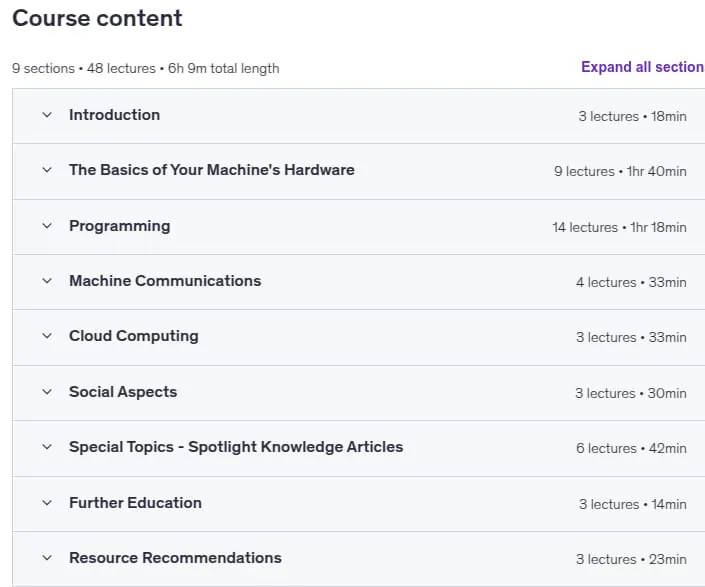This screenshot has height=587, width=705.
Task: Expand Resource Recommendations using its chevron
Action: [x=47, y=558]
